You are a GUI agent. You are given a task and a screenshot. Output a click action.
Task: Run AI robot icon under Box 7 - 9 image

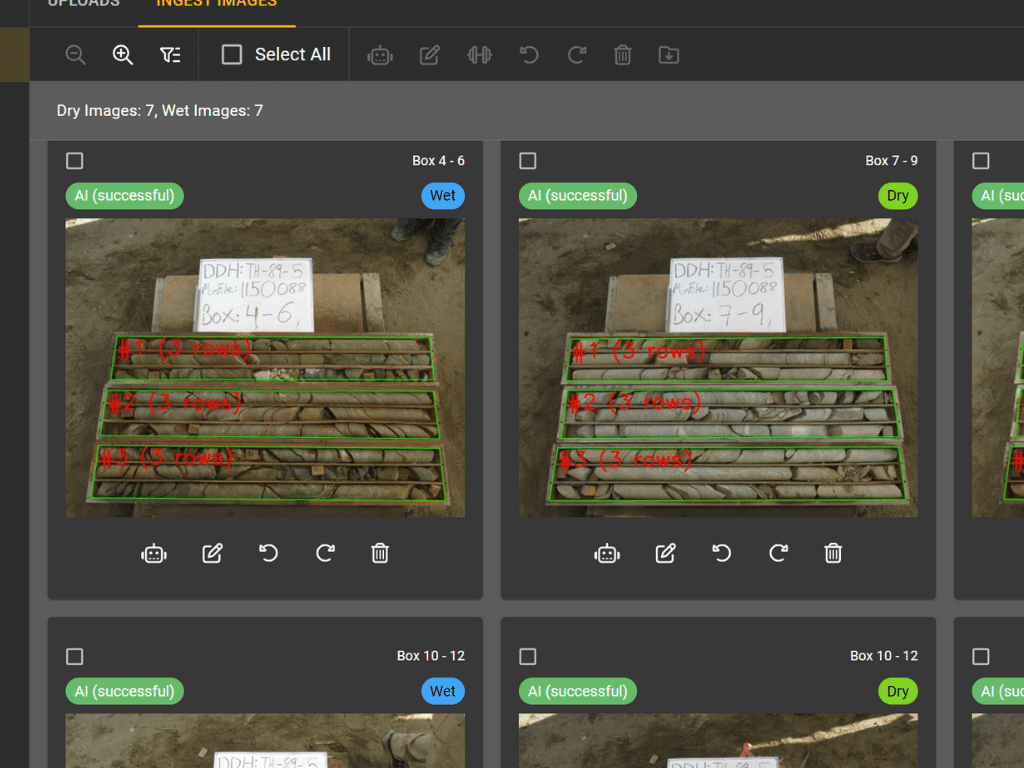pyautogui.click(x=607, y=554)
